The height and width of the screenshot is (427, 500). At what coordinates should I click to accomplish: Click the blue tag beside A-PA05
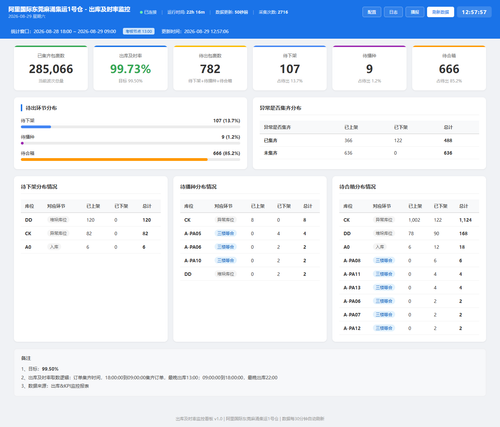coord(226,233)
